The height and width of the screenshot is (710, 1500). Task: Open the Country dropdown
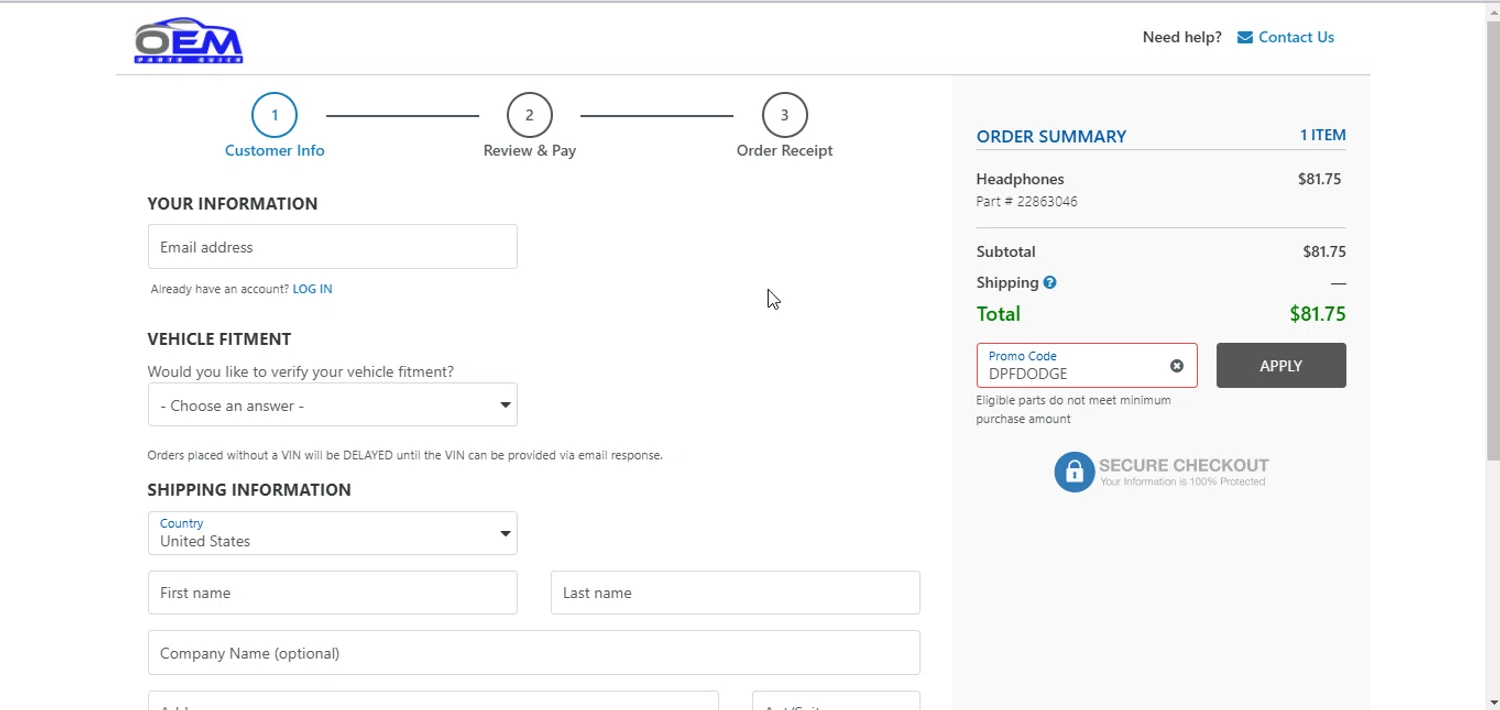333,533
